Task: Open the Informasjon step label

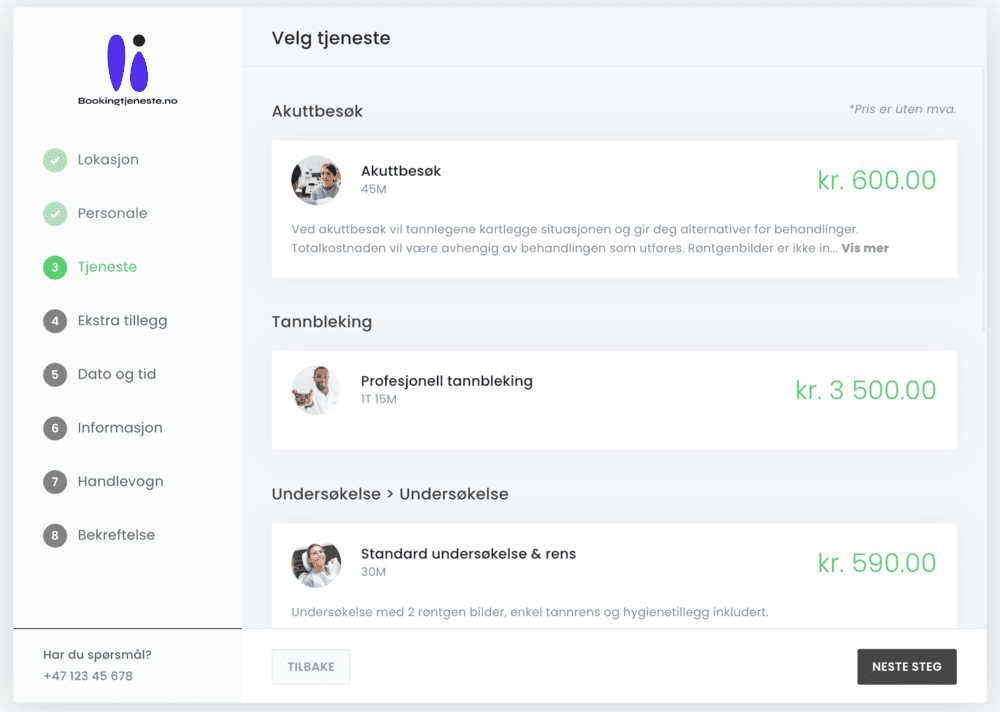Action: (120, 427)
